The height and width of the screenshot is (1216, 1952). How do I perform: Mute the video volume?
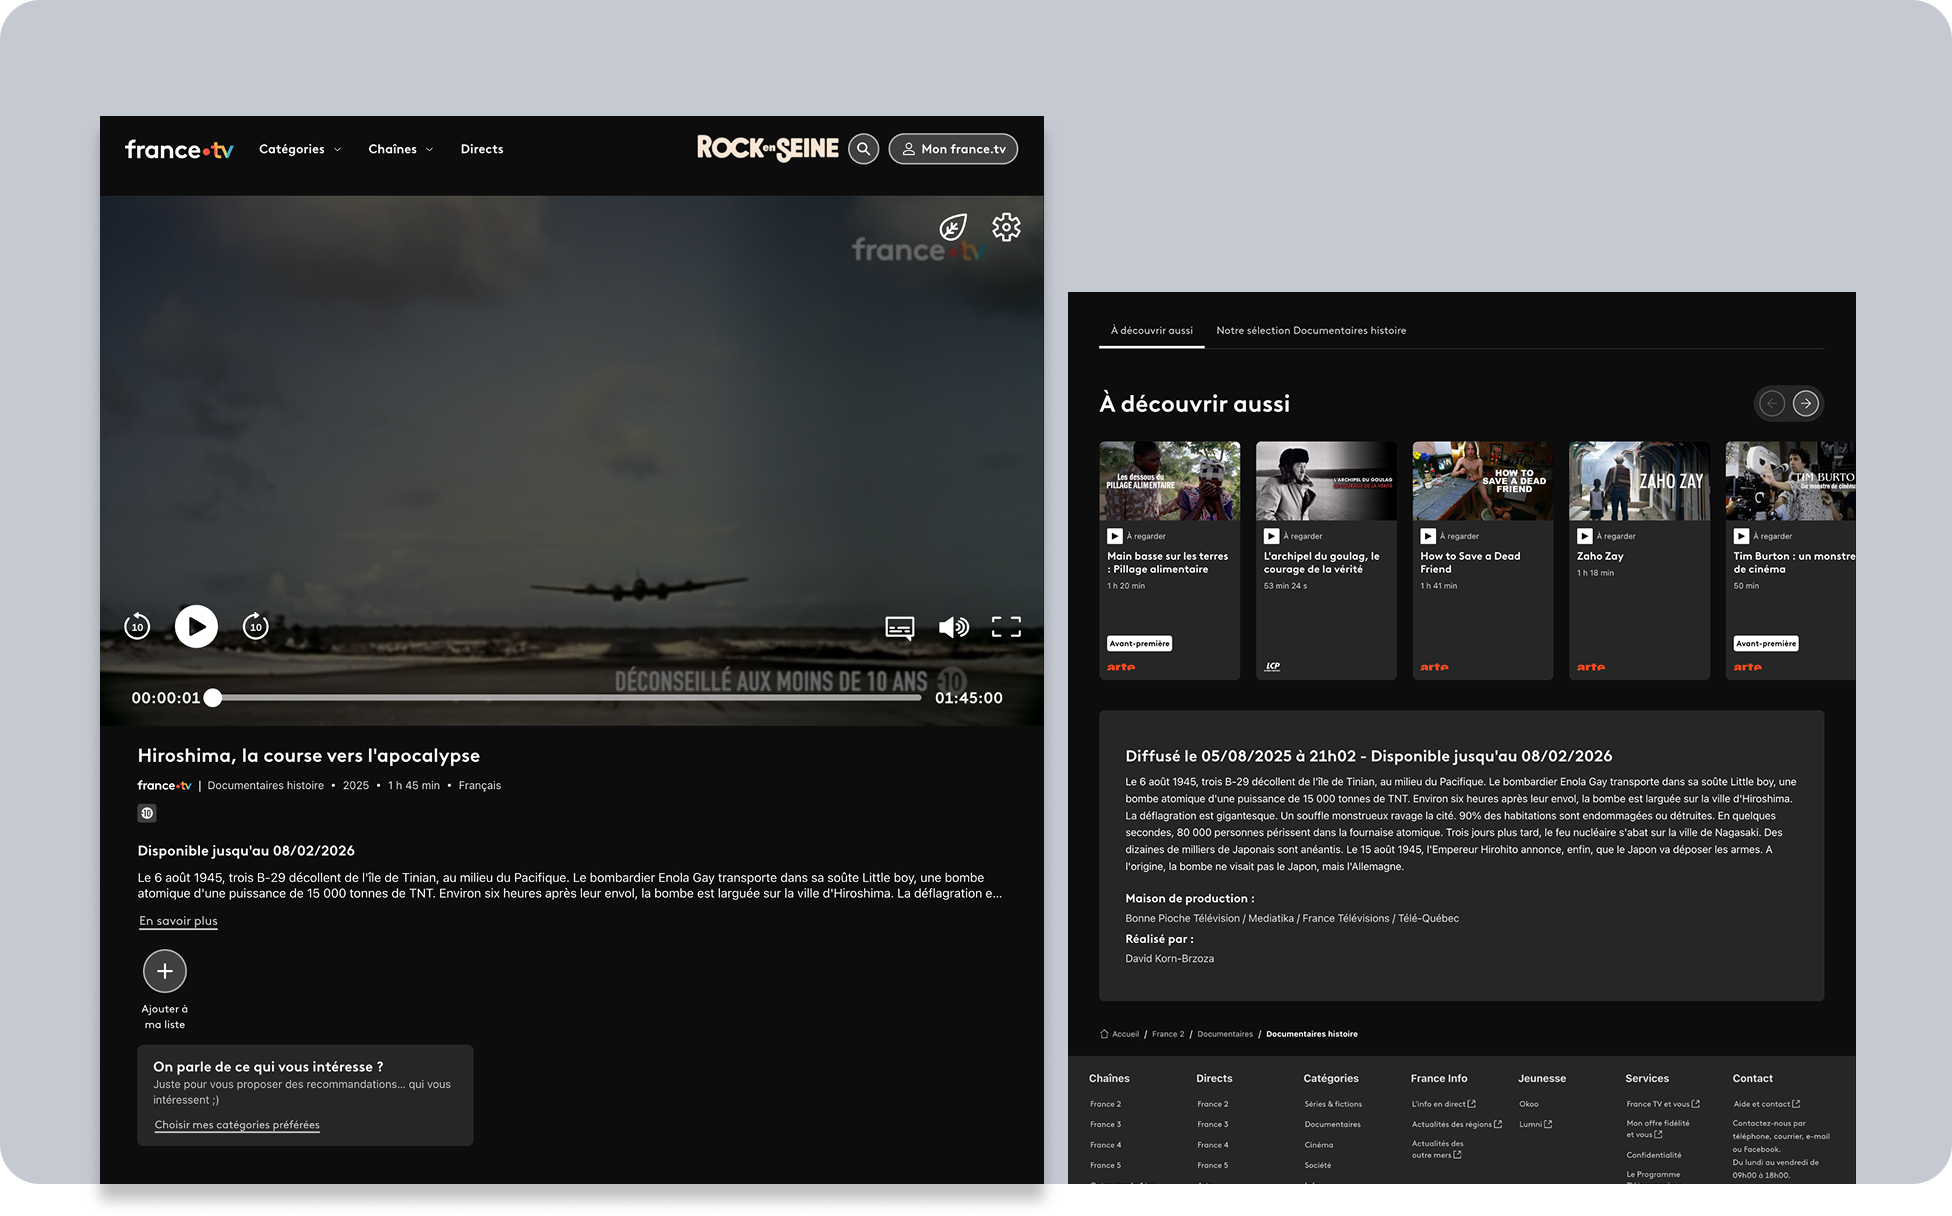click(953, 627)
